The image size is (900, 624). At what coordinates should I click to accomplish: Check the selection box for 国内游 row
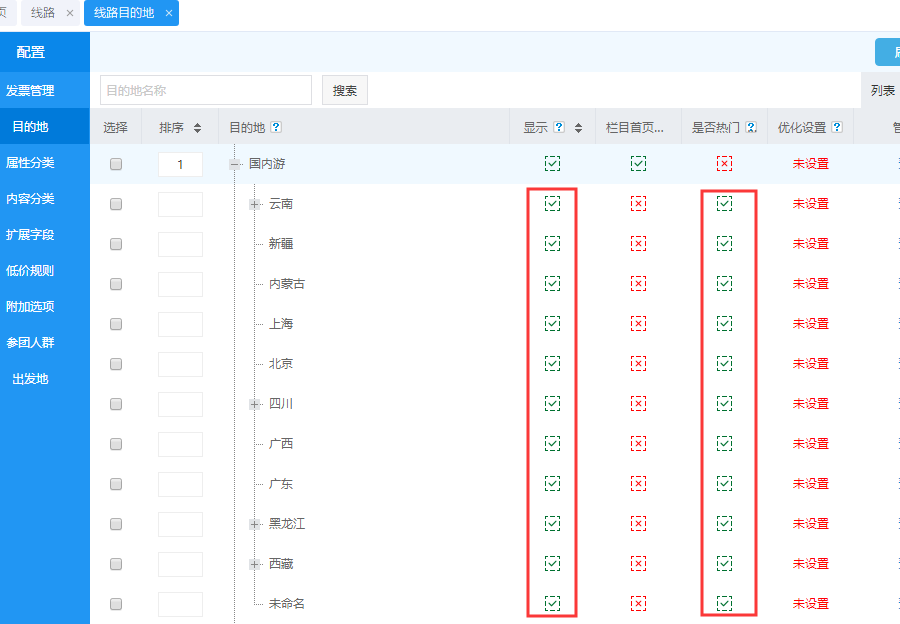coord(116,164)
